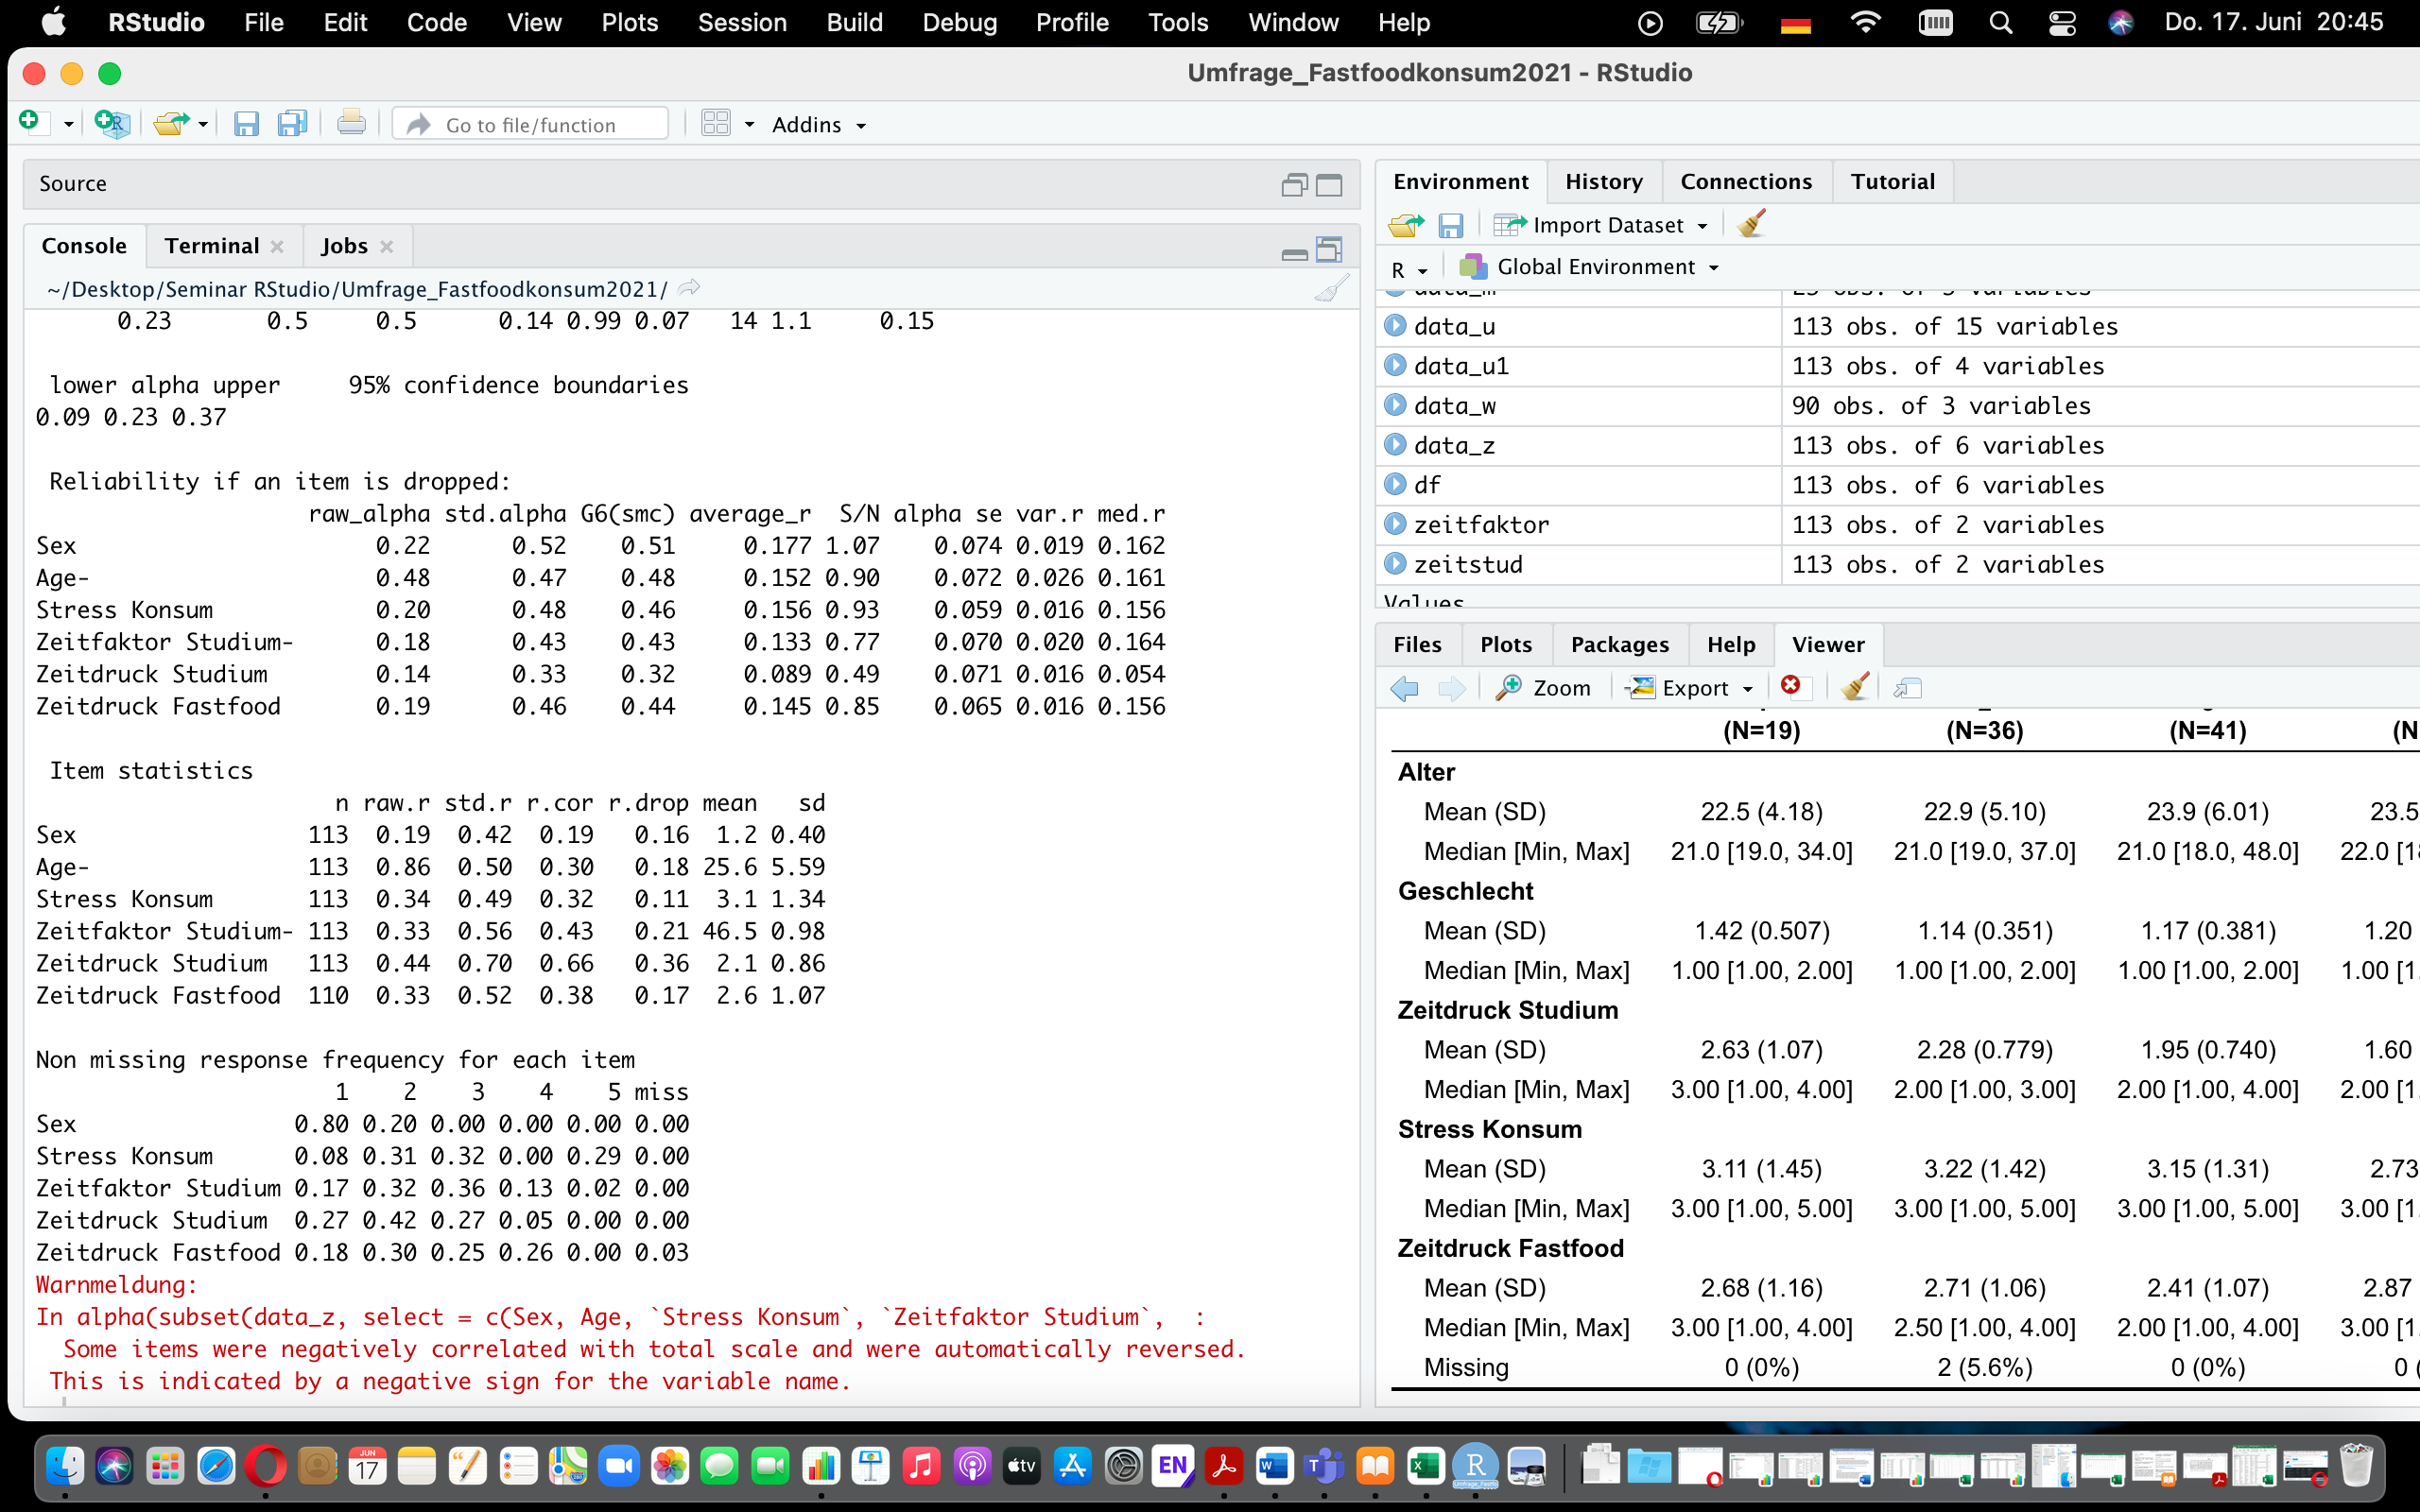Click the Load Workspace icon in Environment pane

1406,225
